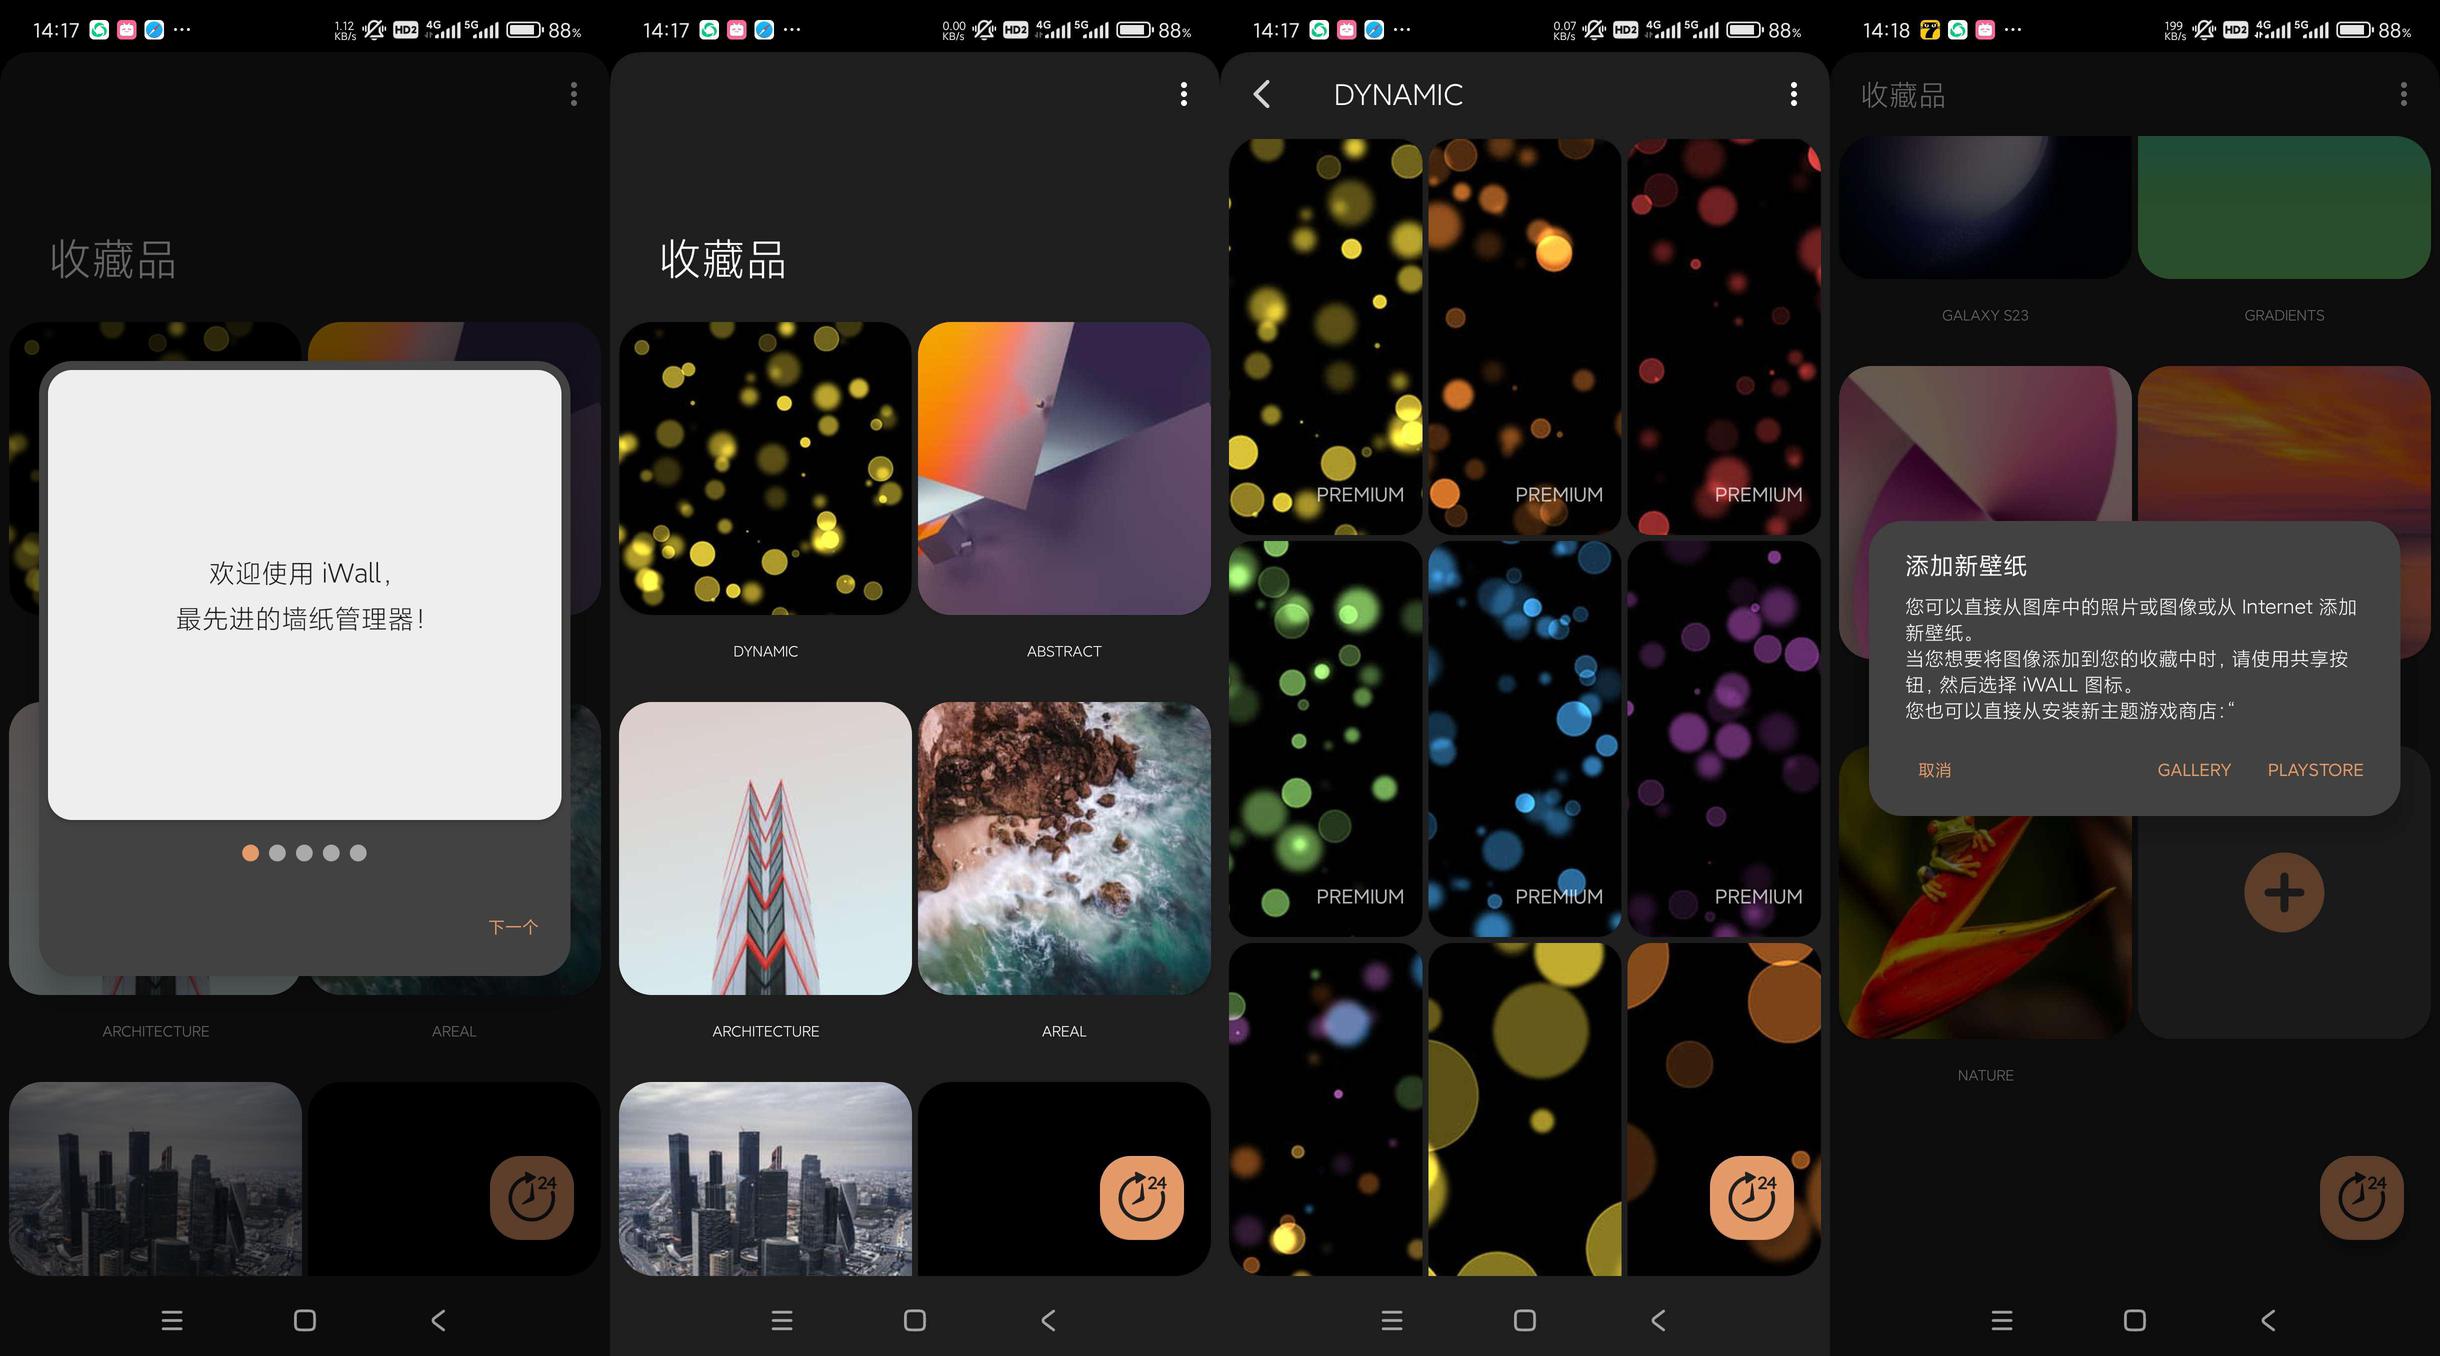The height and width of the screenshot is (1356, 2440).
Task: Open the three-dot menu on the second collections screen
Action: (x=1183, y=94)
